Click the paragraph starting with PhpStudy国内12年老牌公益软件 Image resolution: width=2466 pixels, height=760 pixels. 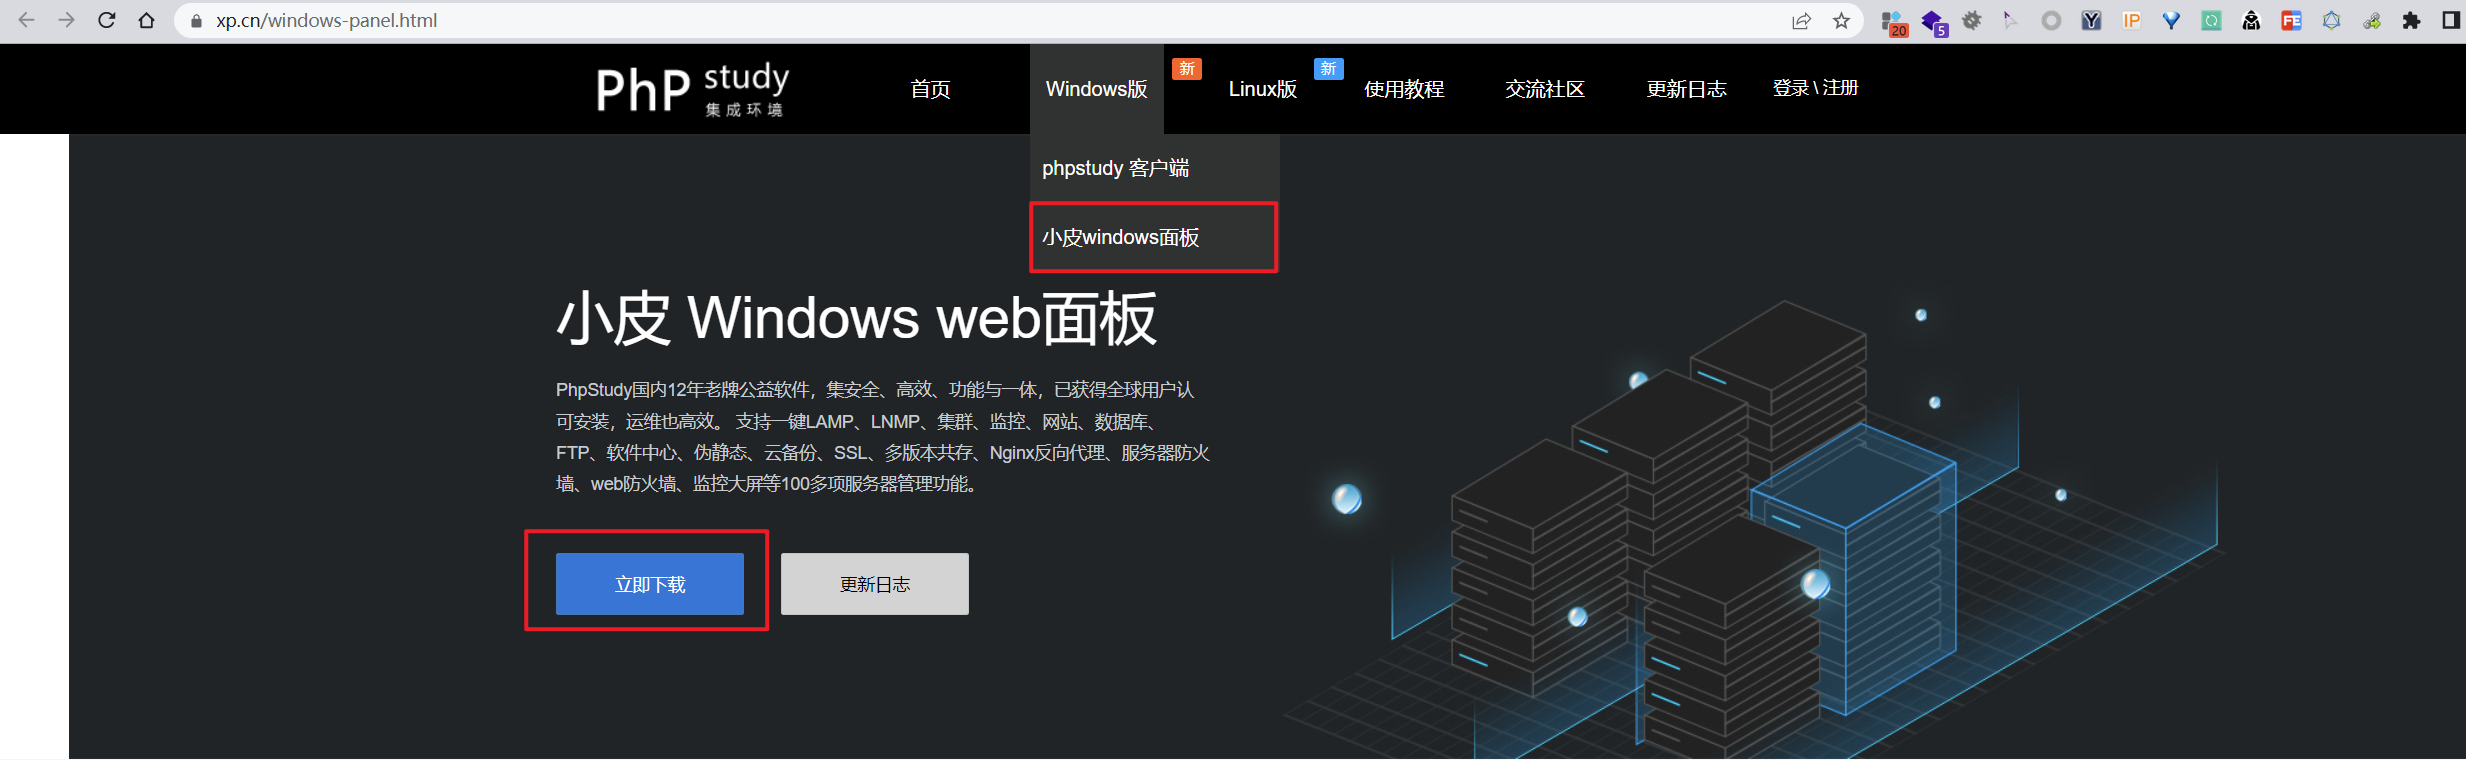tap(883, 437)
